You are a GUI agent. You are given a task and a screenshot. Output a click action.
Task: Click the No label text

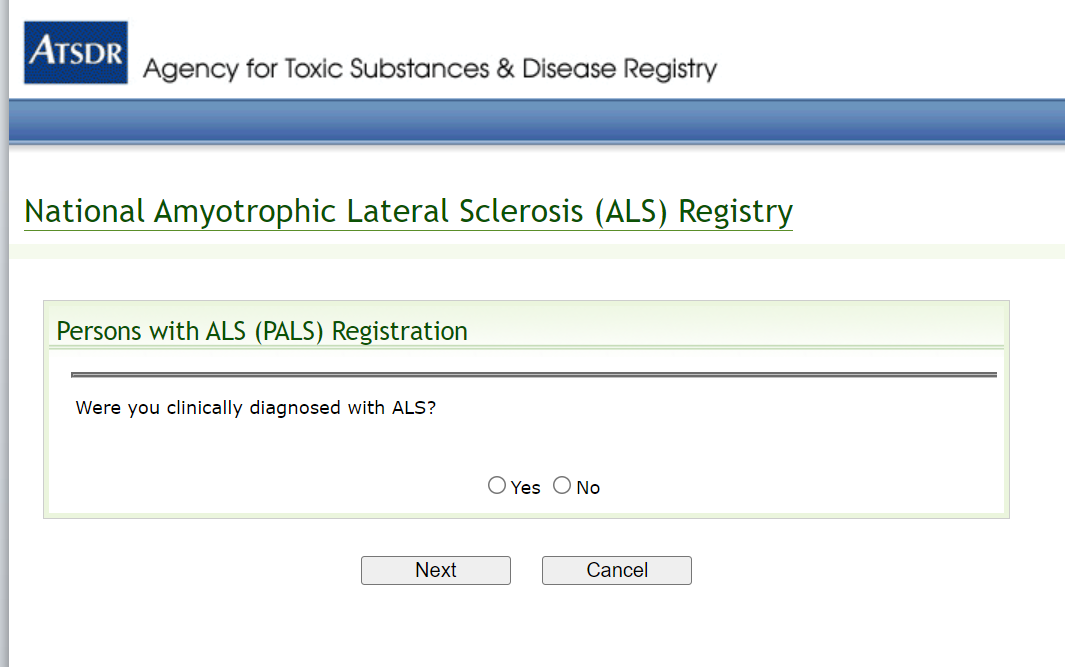click(x=588, y=488)
